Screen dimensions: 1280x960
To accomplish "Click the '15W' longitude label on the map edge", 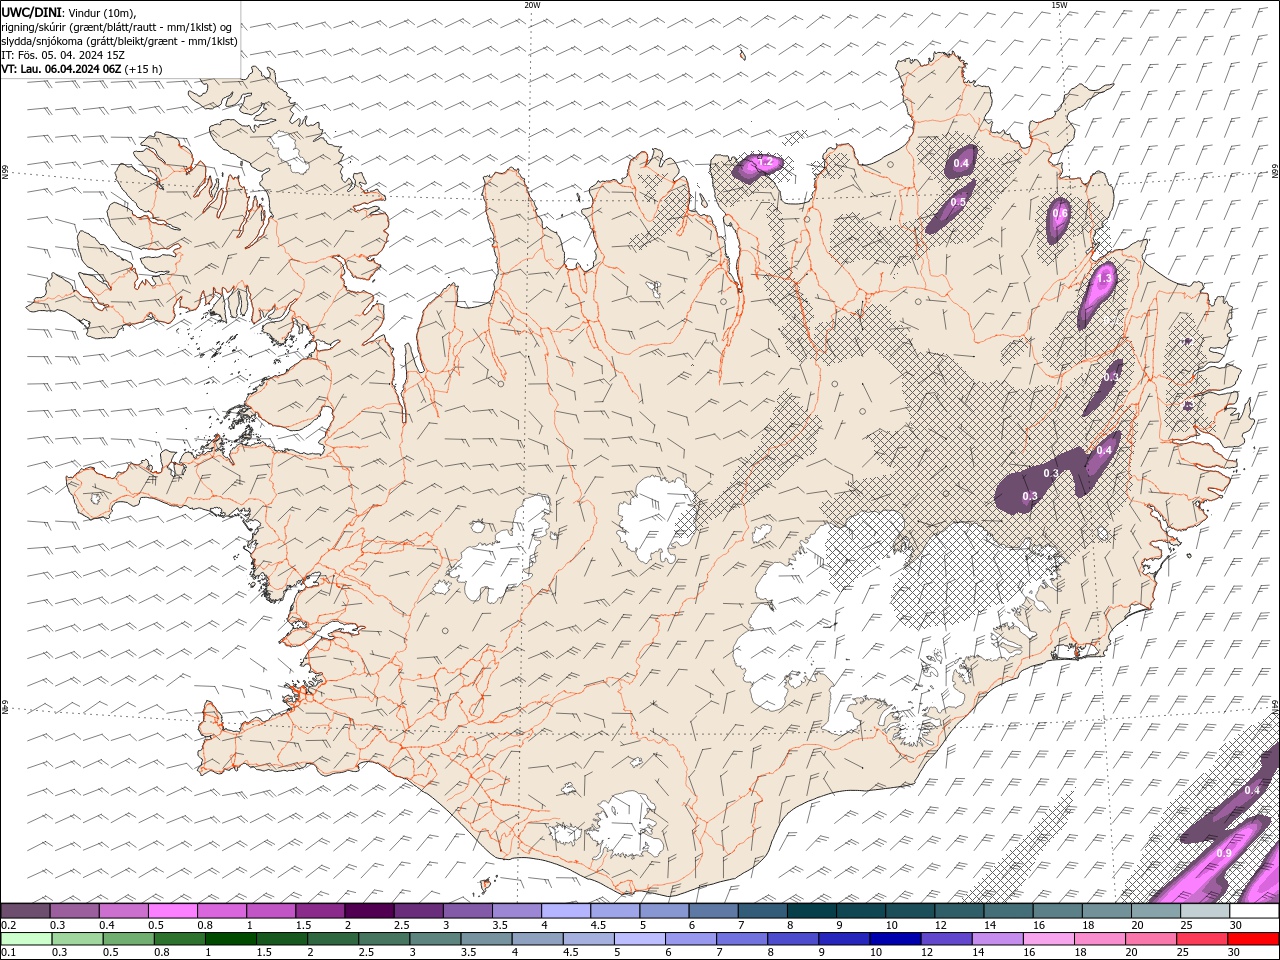I will 1059,5.
